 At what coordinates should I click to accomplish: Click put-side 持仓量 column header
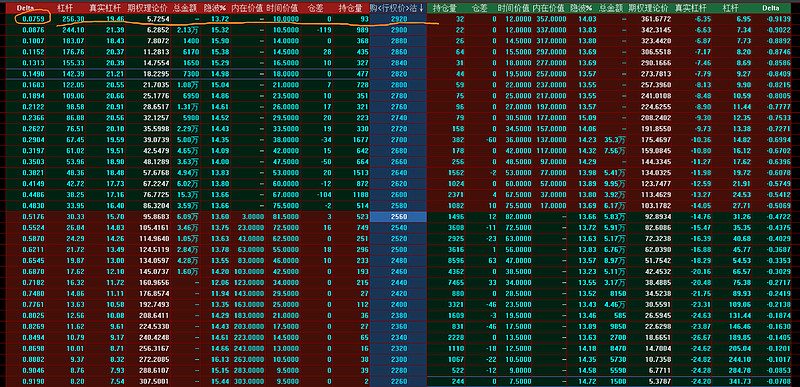point(445,8)
